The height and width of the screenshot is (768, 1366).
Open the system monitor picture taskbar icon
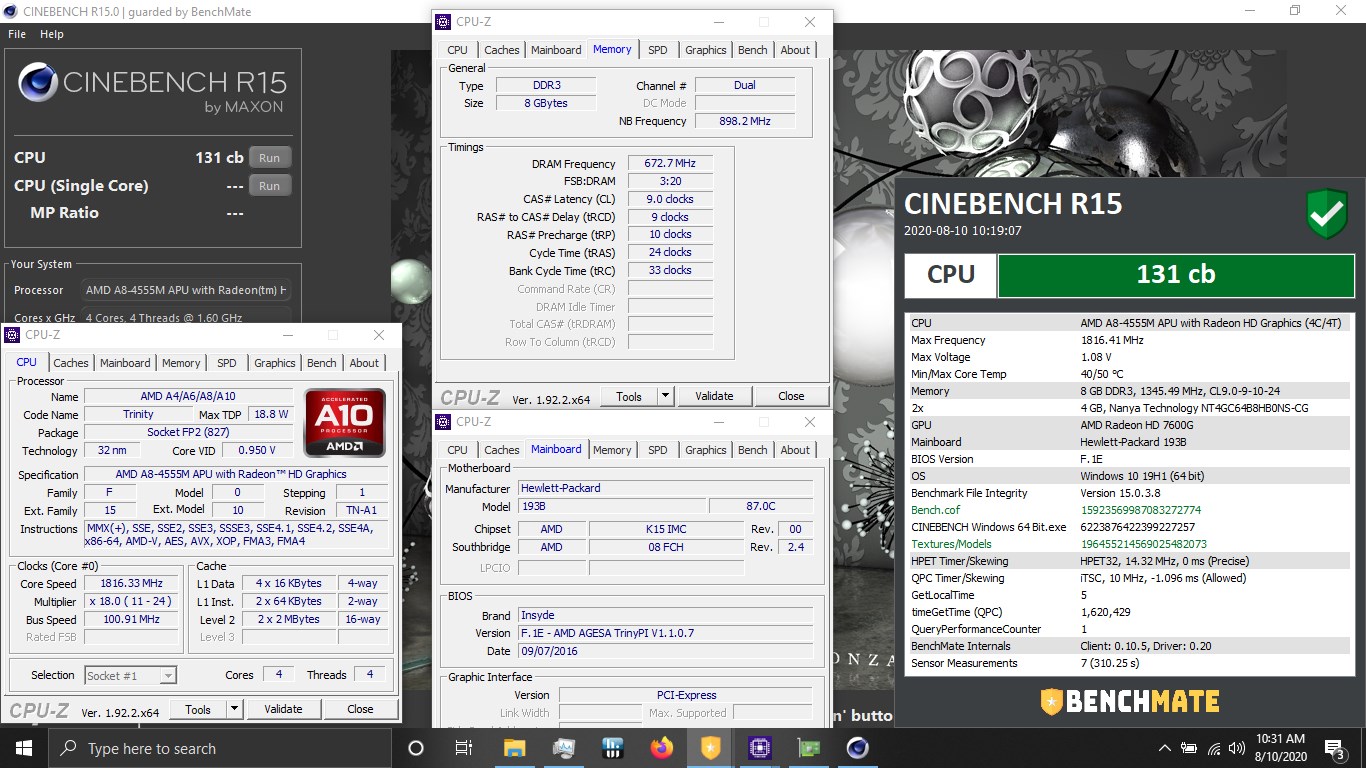tap(563, 748)
